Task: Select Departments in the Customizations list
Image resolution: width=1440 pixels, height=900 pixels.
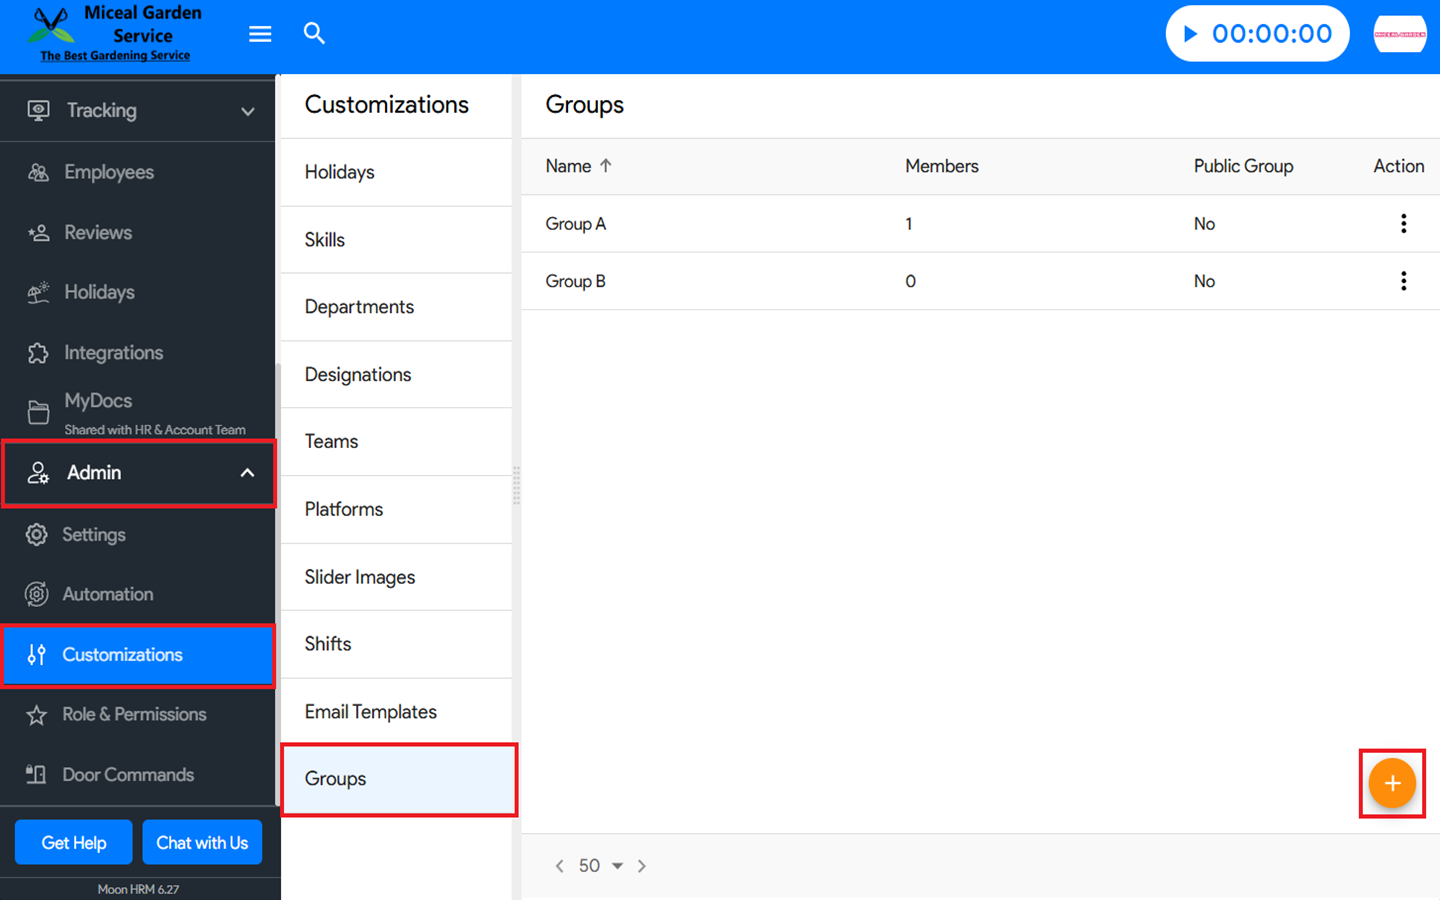Action: click(359, 307)
